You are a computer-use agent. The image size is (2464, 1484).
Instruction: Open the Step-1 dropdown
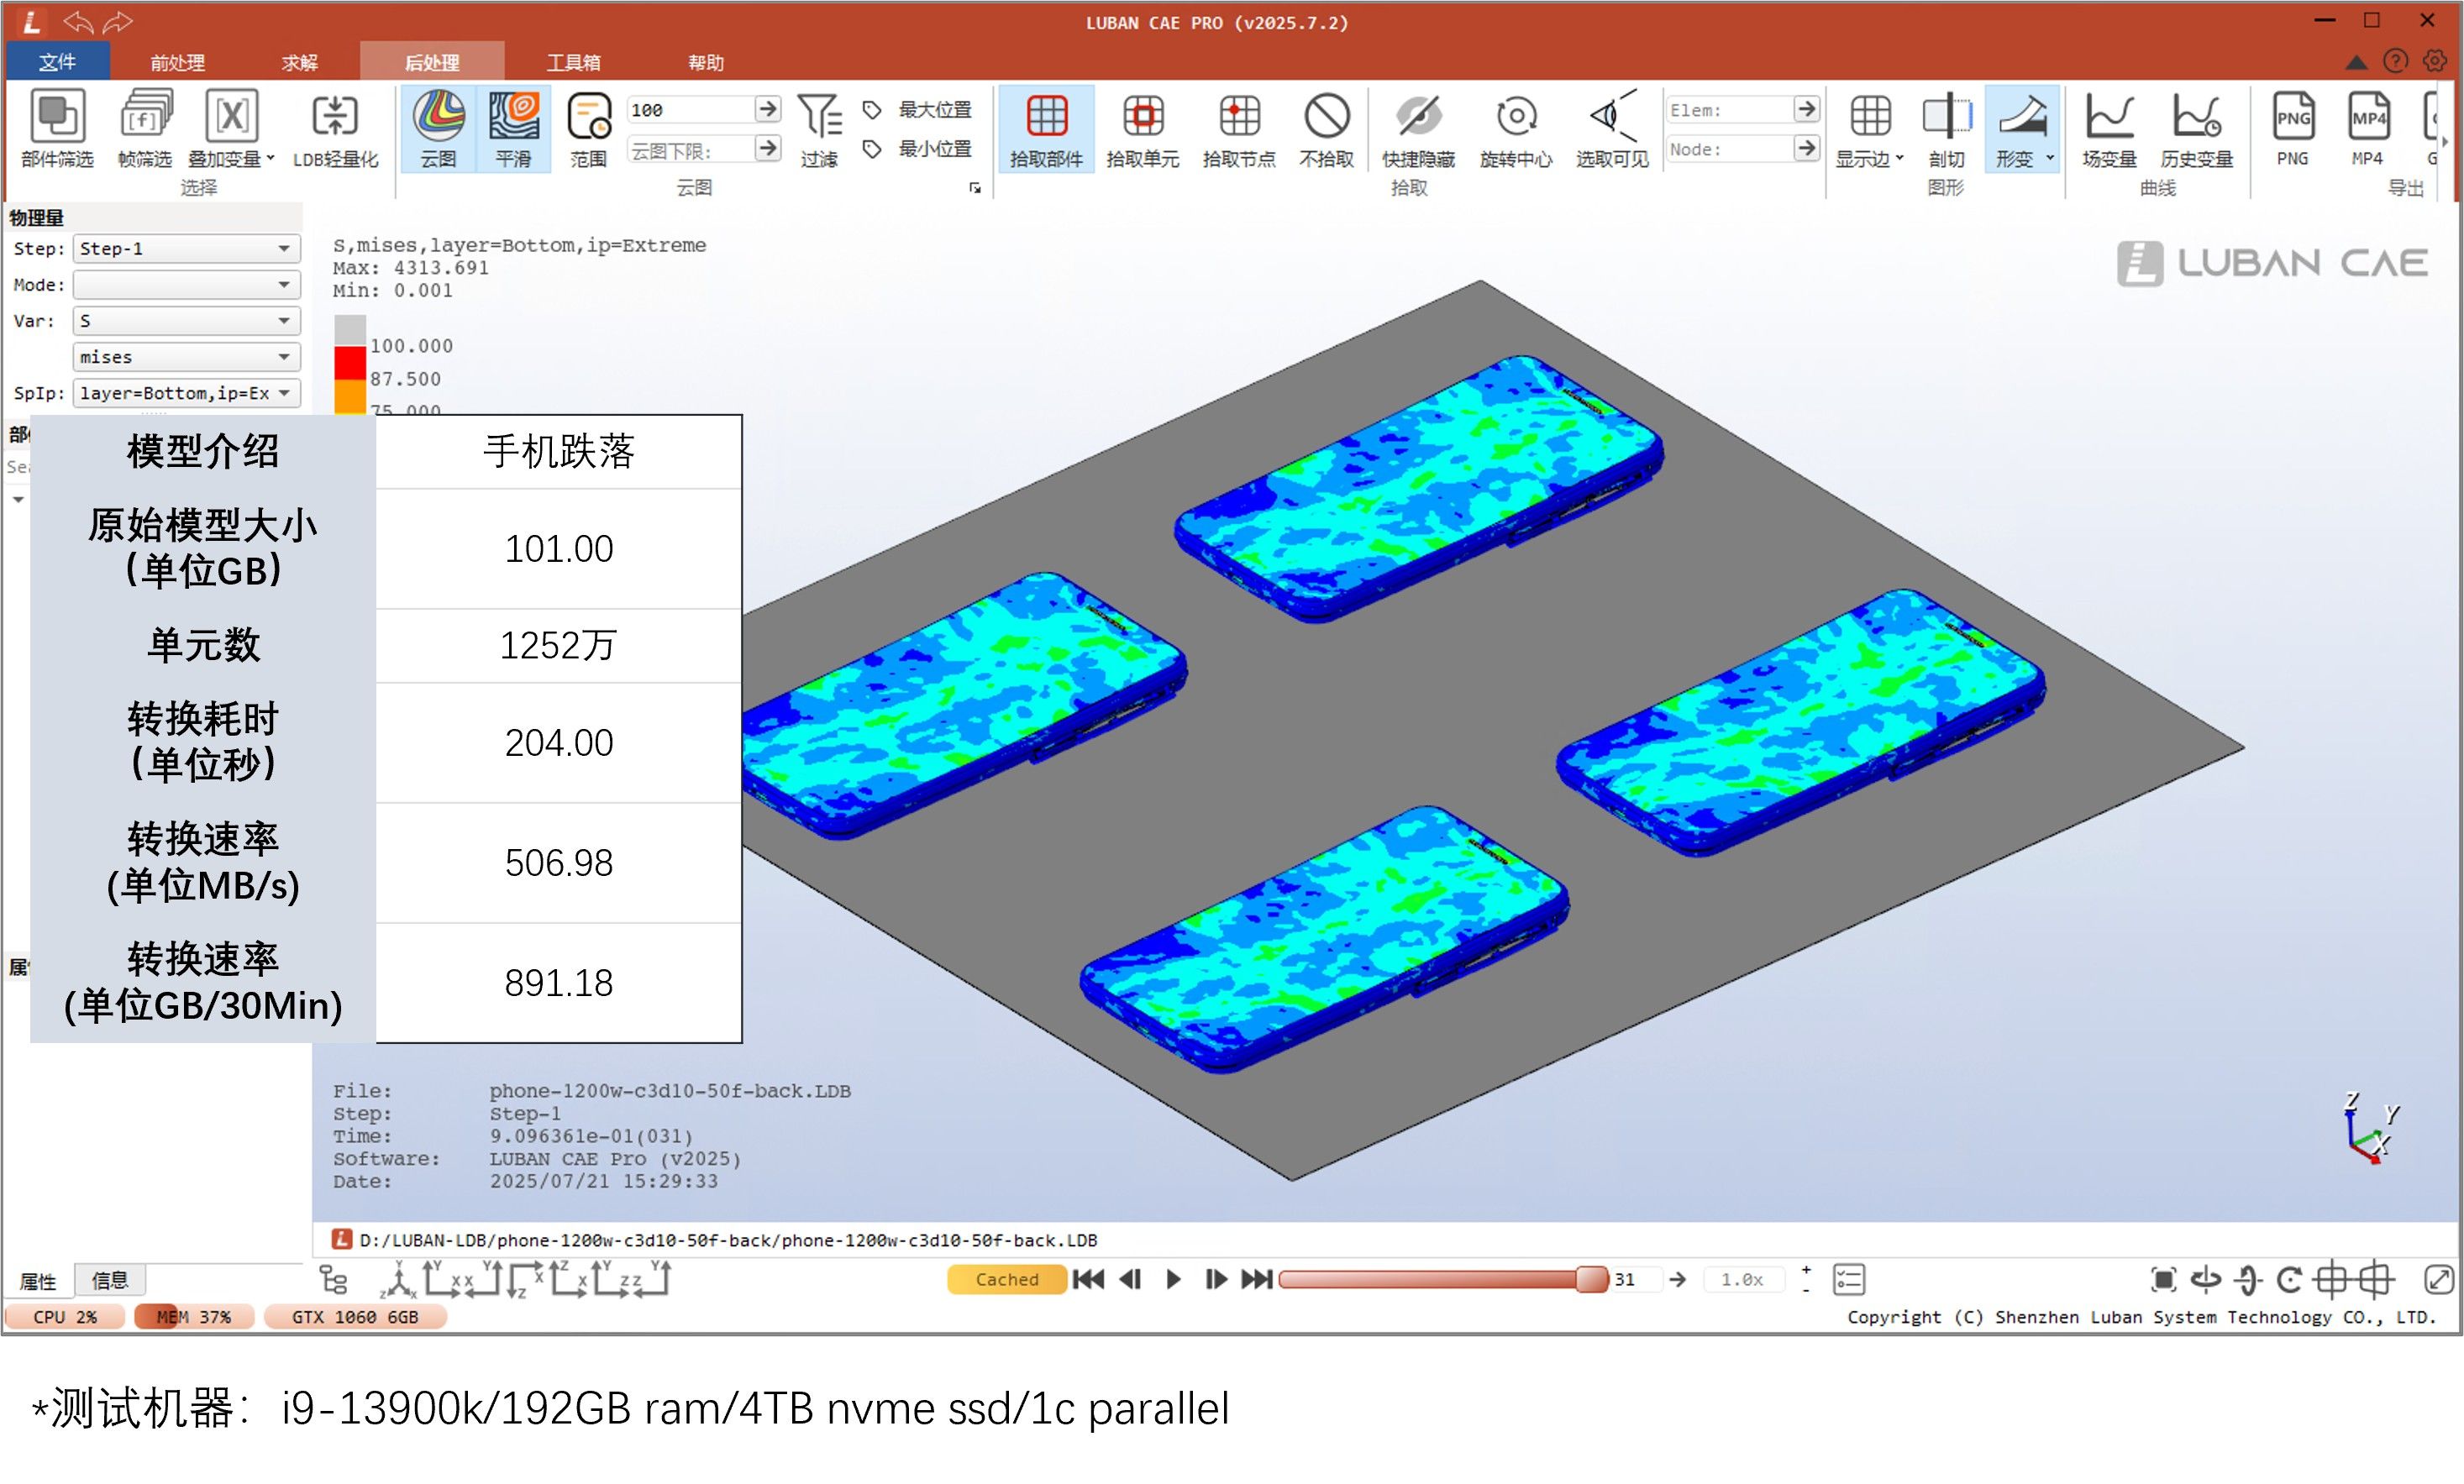pos(186,248)
